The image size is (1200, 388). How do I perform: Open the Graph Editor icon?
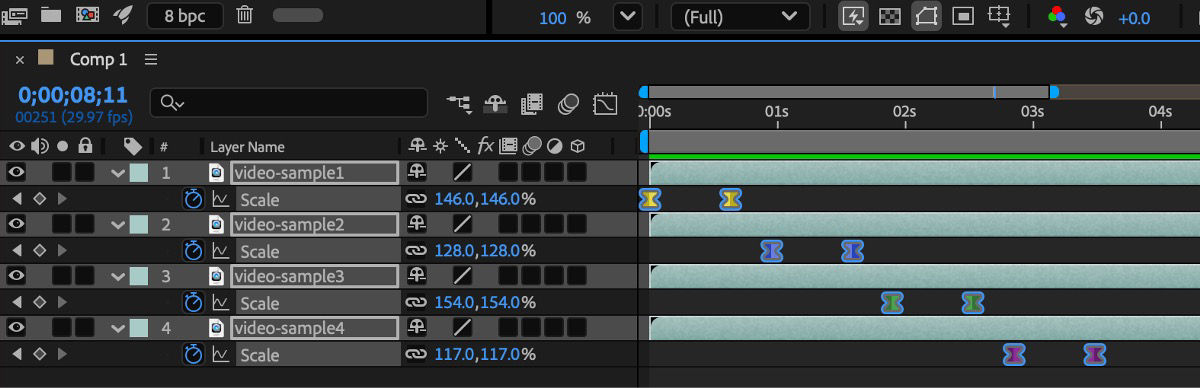point(606,102)
